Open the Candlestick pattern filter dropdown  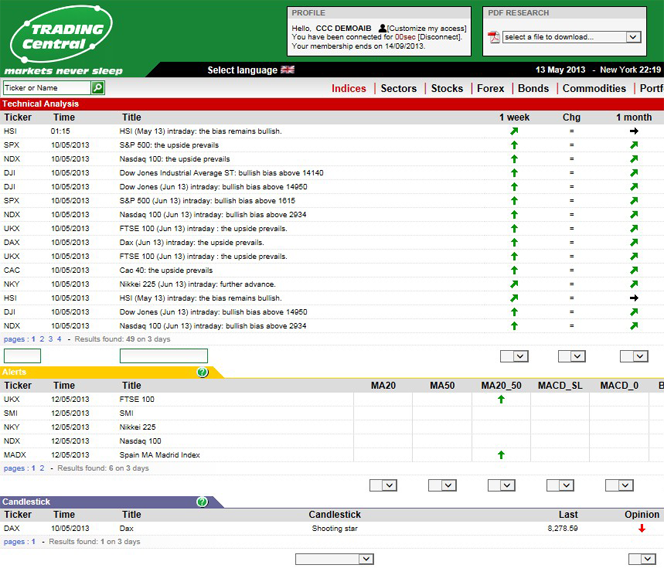pyautogui.click(x=335, y=559)
